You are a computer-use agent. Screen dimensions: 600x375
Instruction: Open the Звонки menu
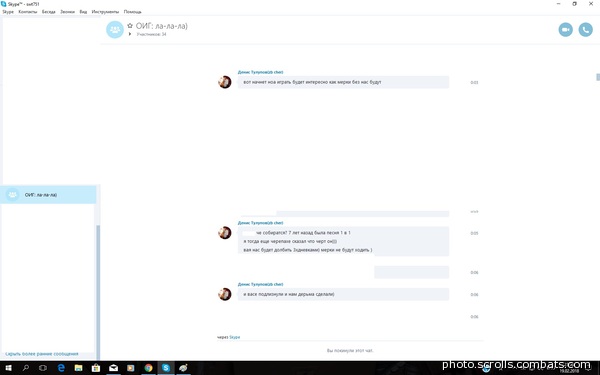(67, 12)
